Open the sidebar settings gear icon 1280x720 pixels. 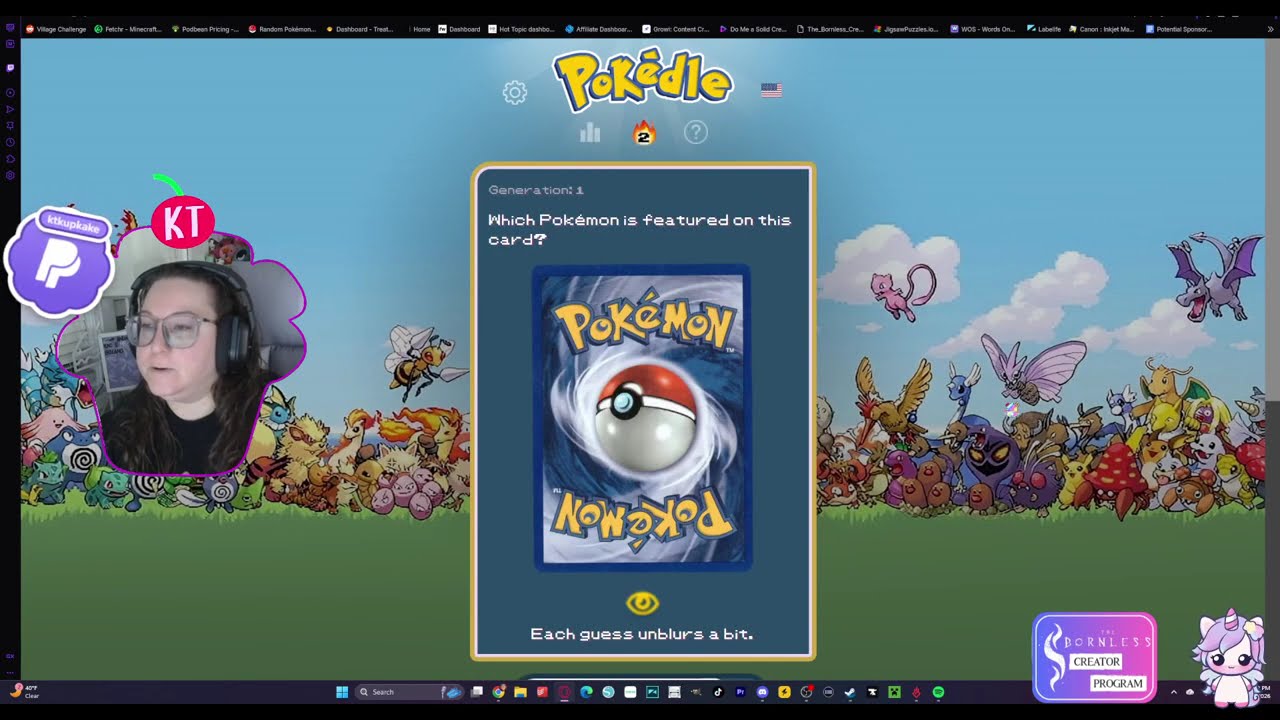[x=10, y=175]
